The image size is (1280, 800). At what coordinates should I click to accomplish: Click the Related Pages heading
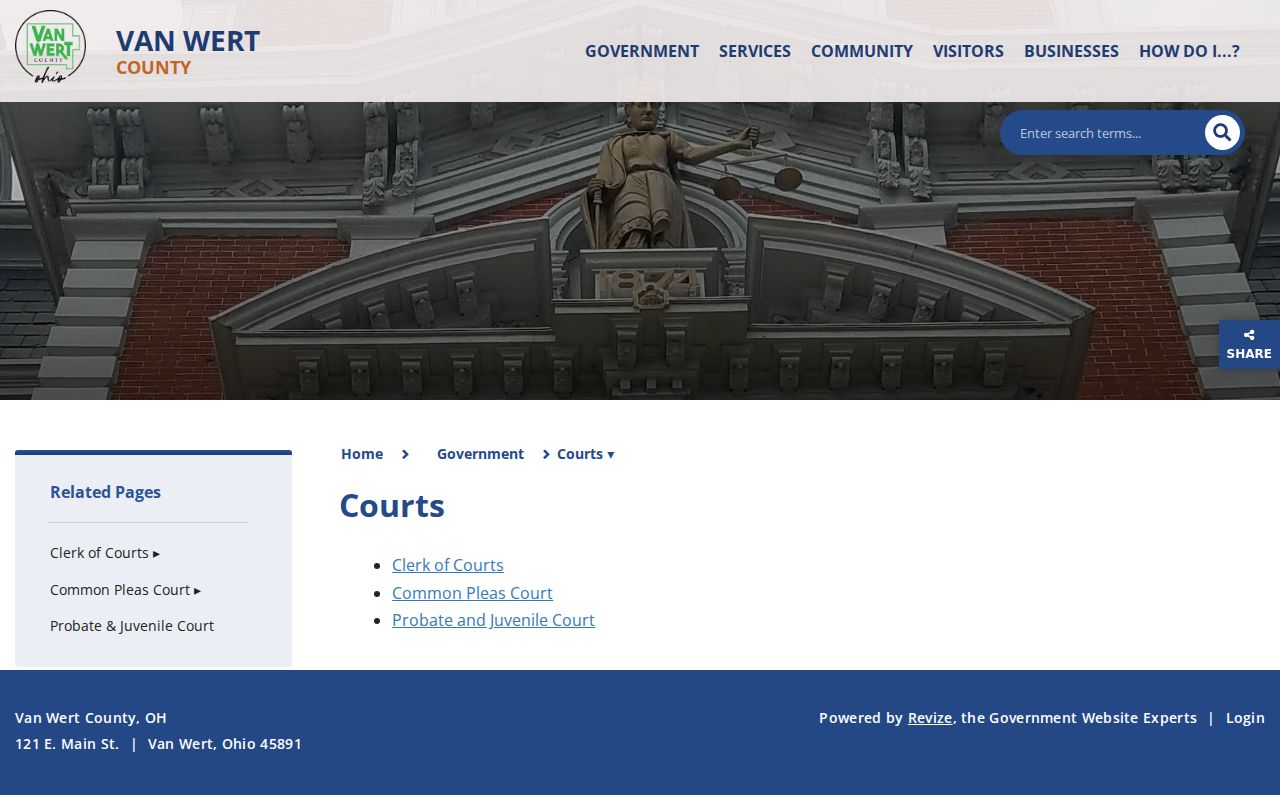pos(105,492)
